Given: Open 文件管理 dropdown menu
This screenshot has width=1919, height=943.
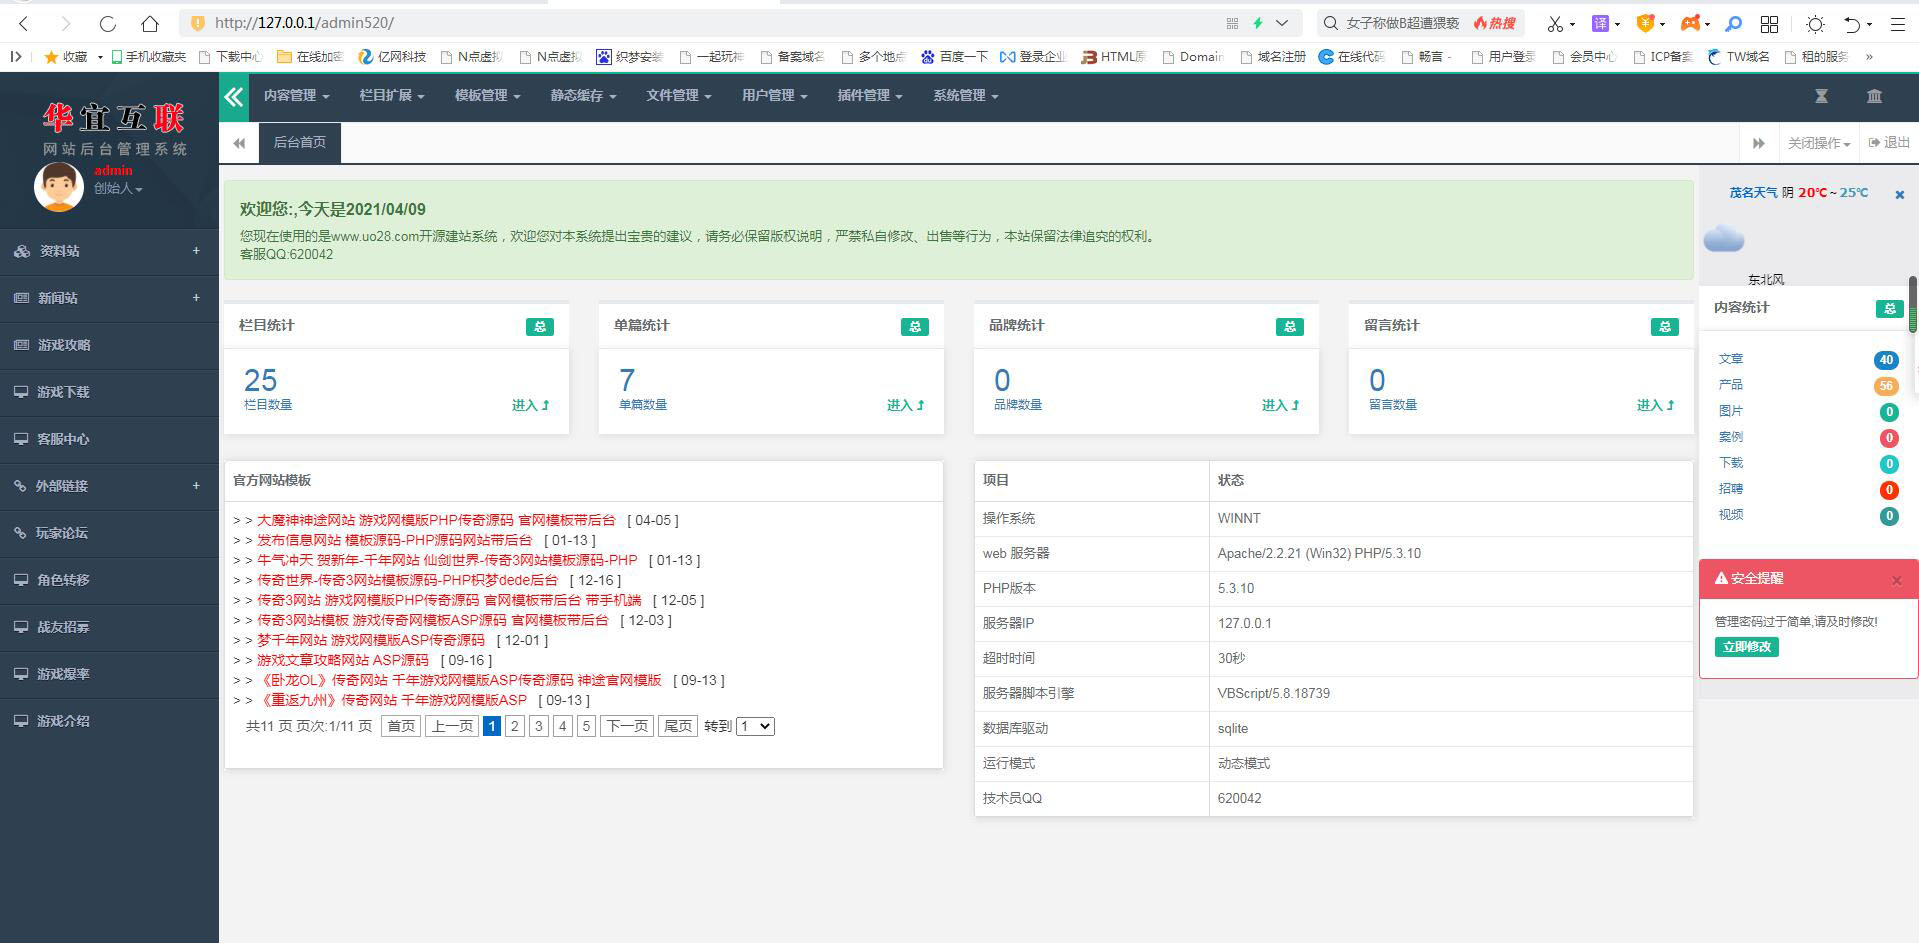Looking at the screenshot, I should pyautogui.click(x=678, y=96).
